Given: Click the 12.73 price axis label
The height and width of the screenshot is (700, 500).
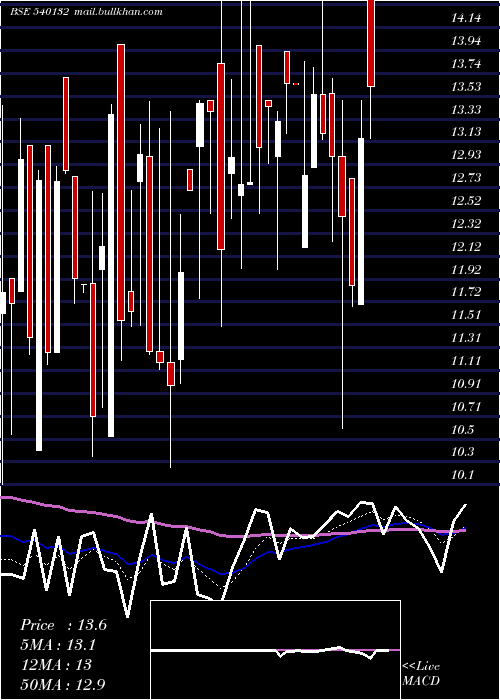Looking at the screenshot, I should 466,178.
